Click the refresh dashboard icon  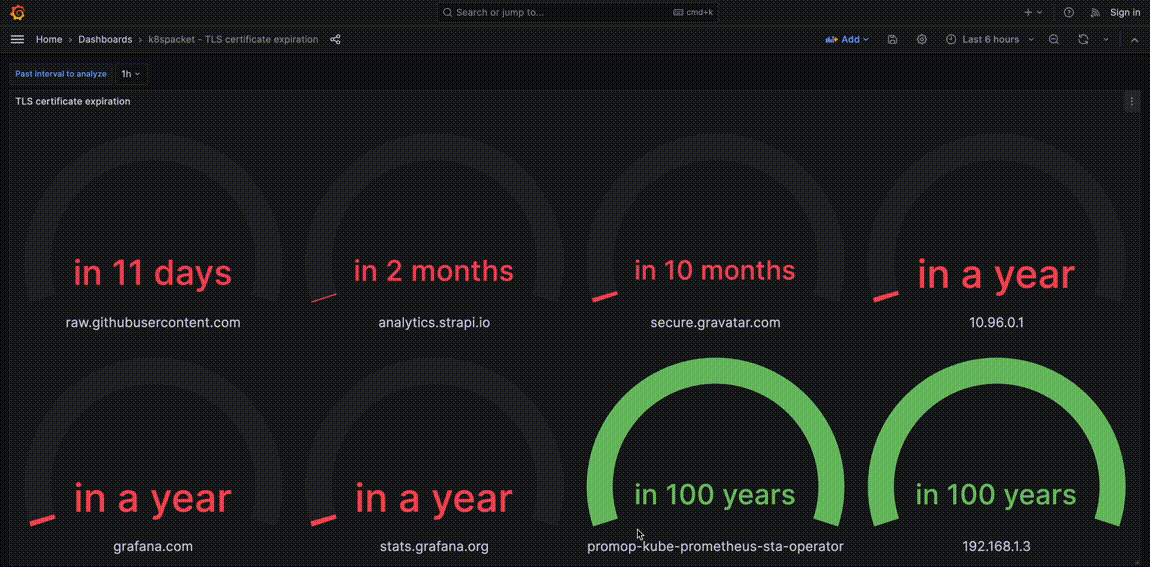1083,40
